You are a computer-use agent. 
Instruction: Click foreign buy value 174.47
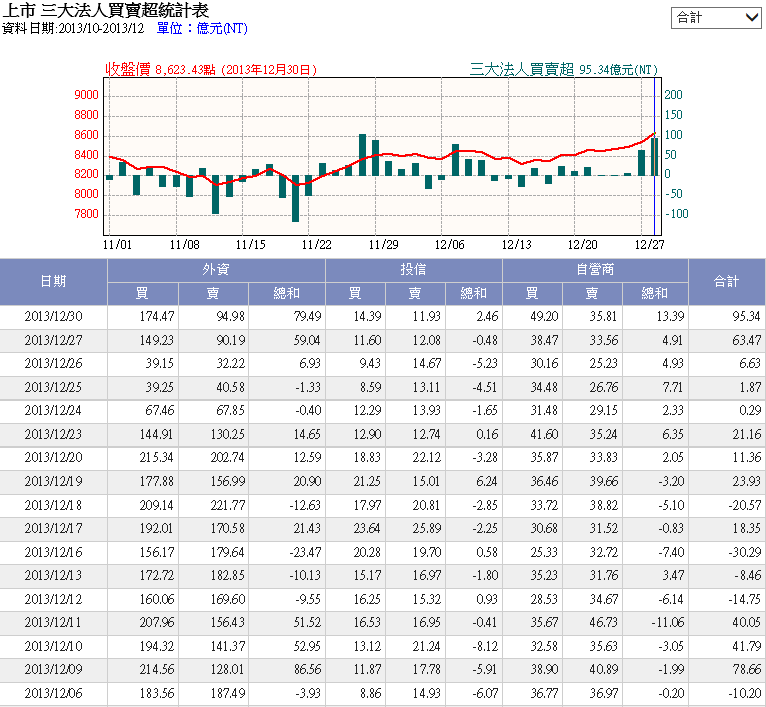157,317
